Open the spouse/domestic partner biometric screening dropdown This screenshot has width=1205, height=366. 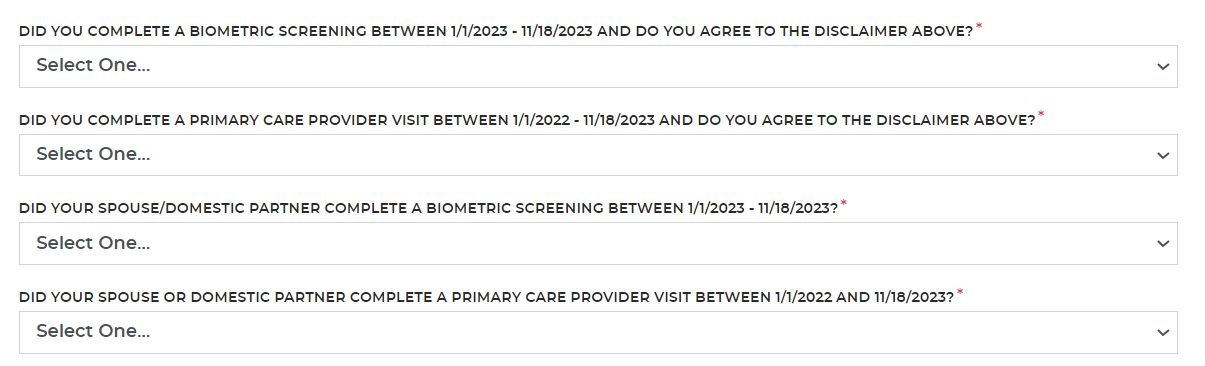(598, 243)
